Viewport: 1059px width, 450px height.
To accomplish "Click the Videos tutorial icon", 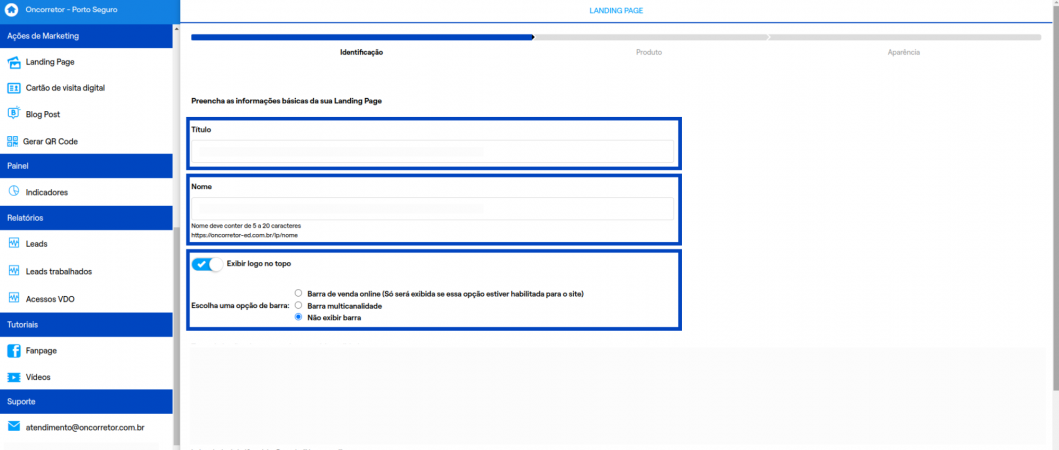I will pyautogui.click(x=14, y=377).
